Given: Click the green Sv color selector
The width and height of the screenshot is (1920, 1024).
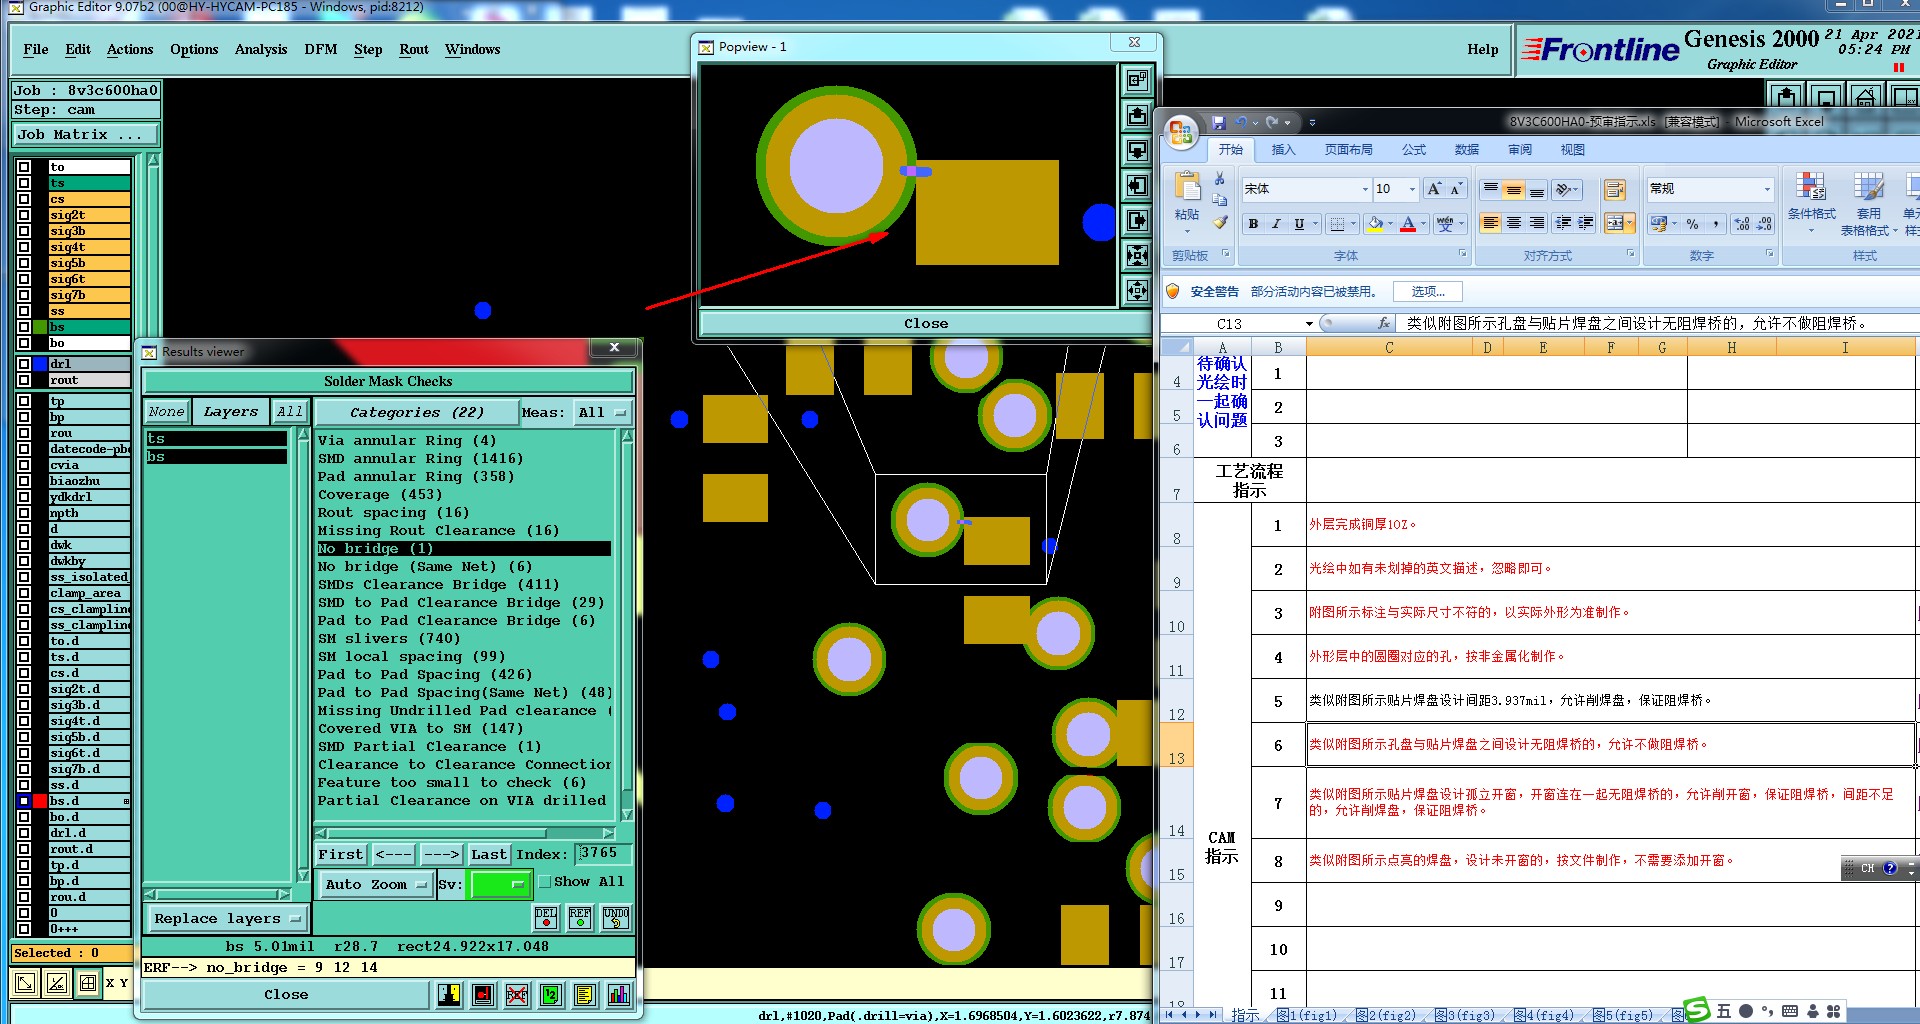Looking at the screenshot, I should point(499,884).
